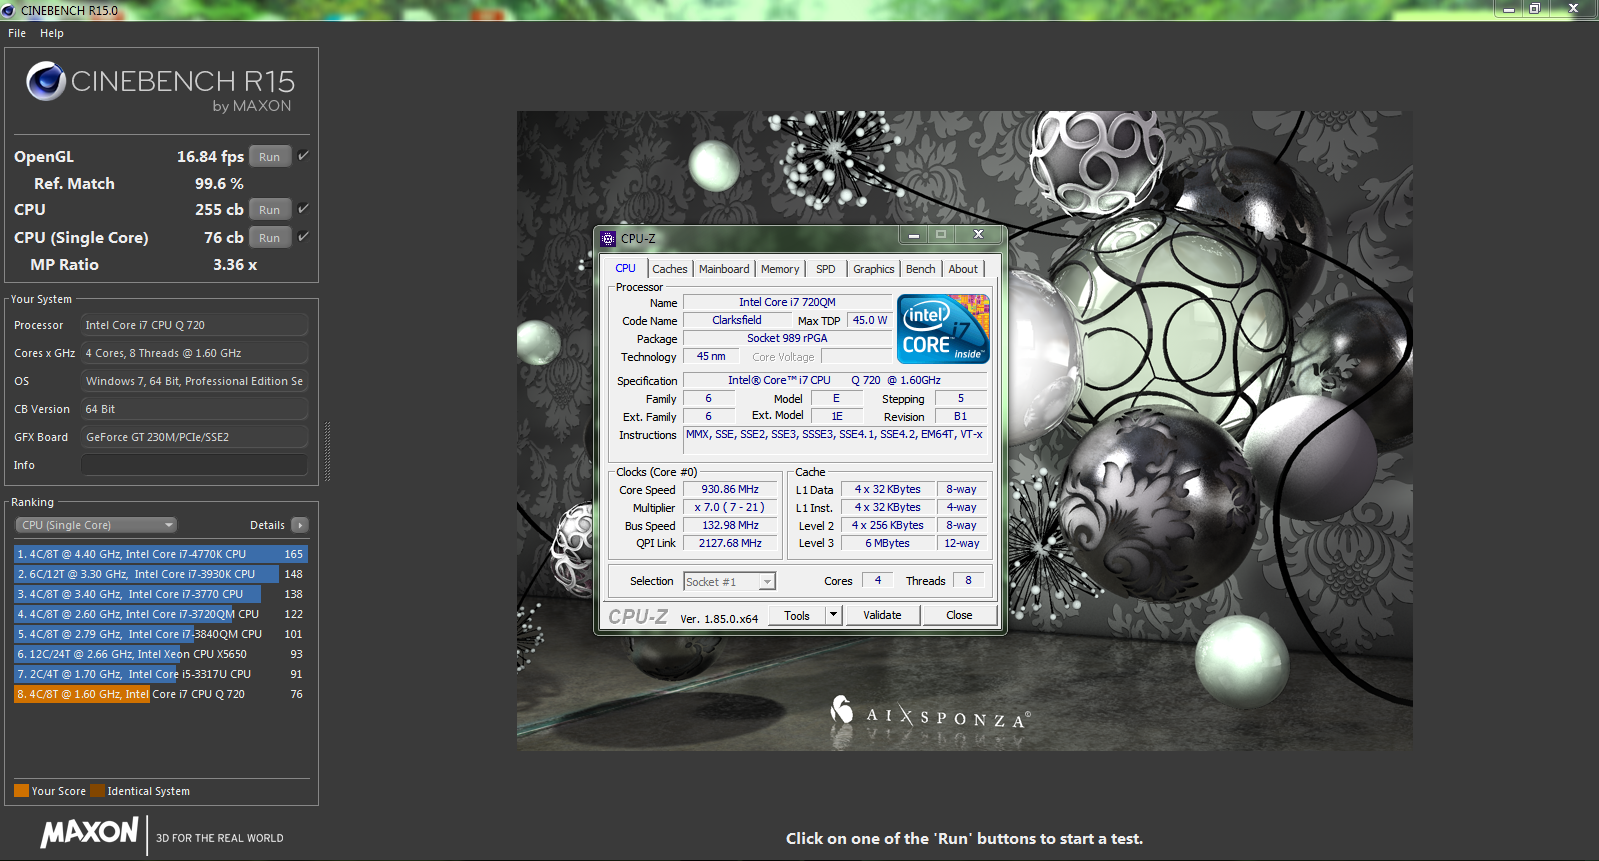Open the Tools dropdown arrow in CPU-Z
The height and width of the screenshot is (861, 1599).
click(x=833, y=615)
